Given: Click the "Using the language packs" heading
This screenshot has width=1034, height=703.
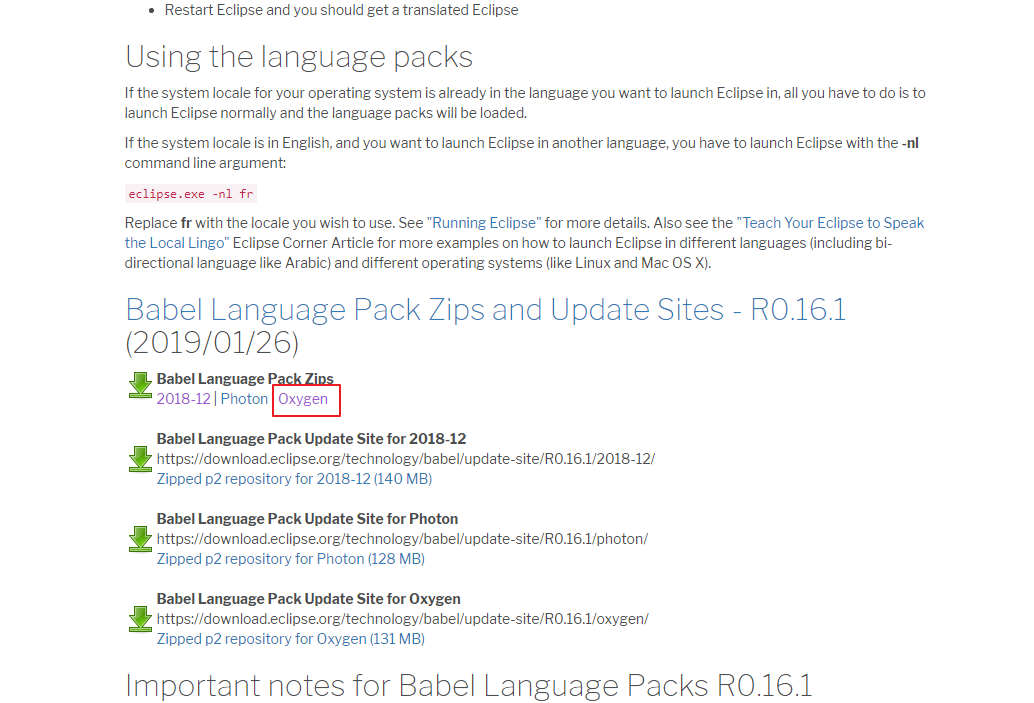Looking at the screenshot, I should (299, 57).
